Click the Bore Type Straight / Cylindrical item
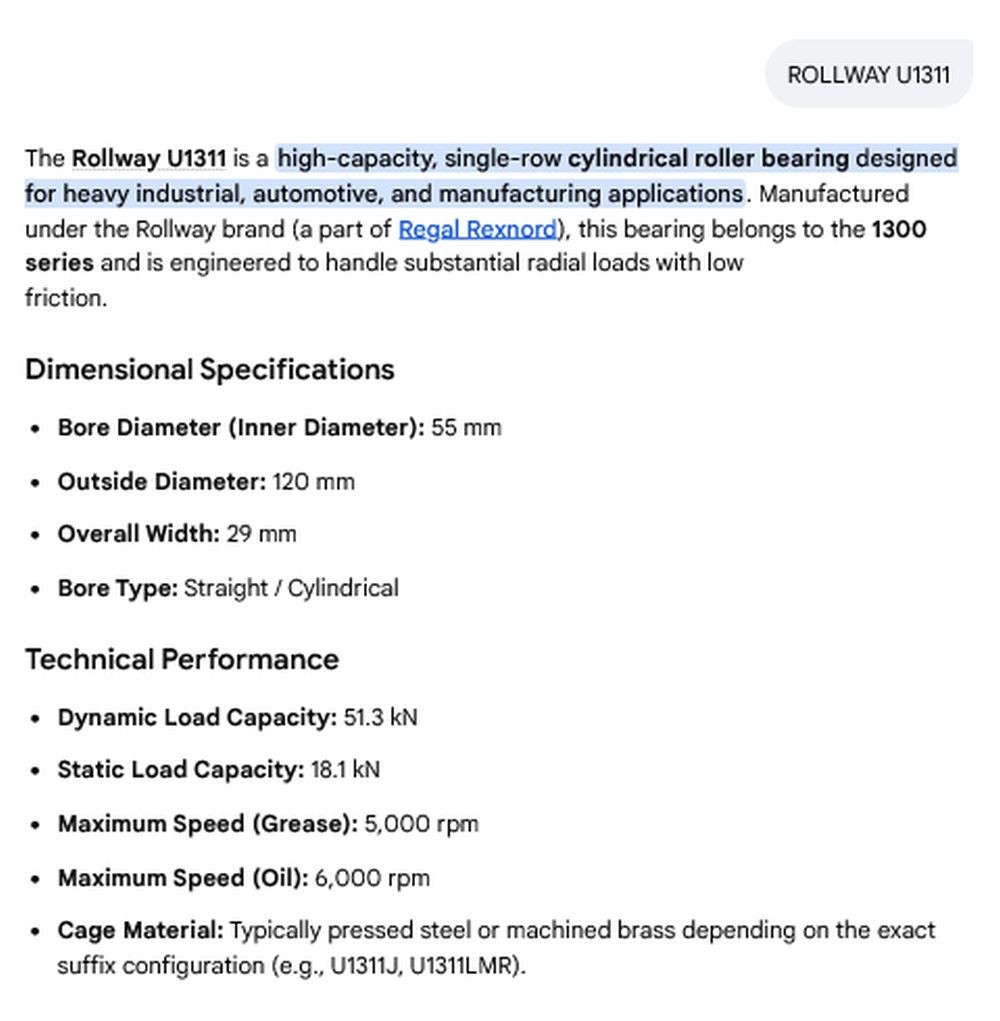The image size is (1000, 1021). pyautogui.click(x=228, y=588)
